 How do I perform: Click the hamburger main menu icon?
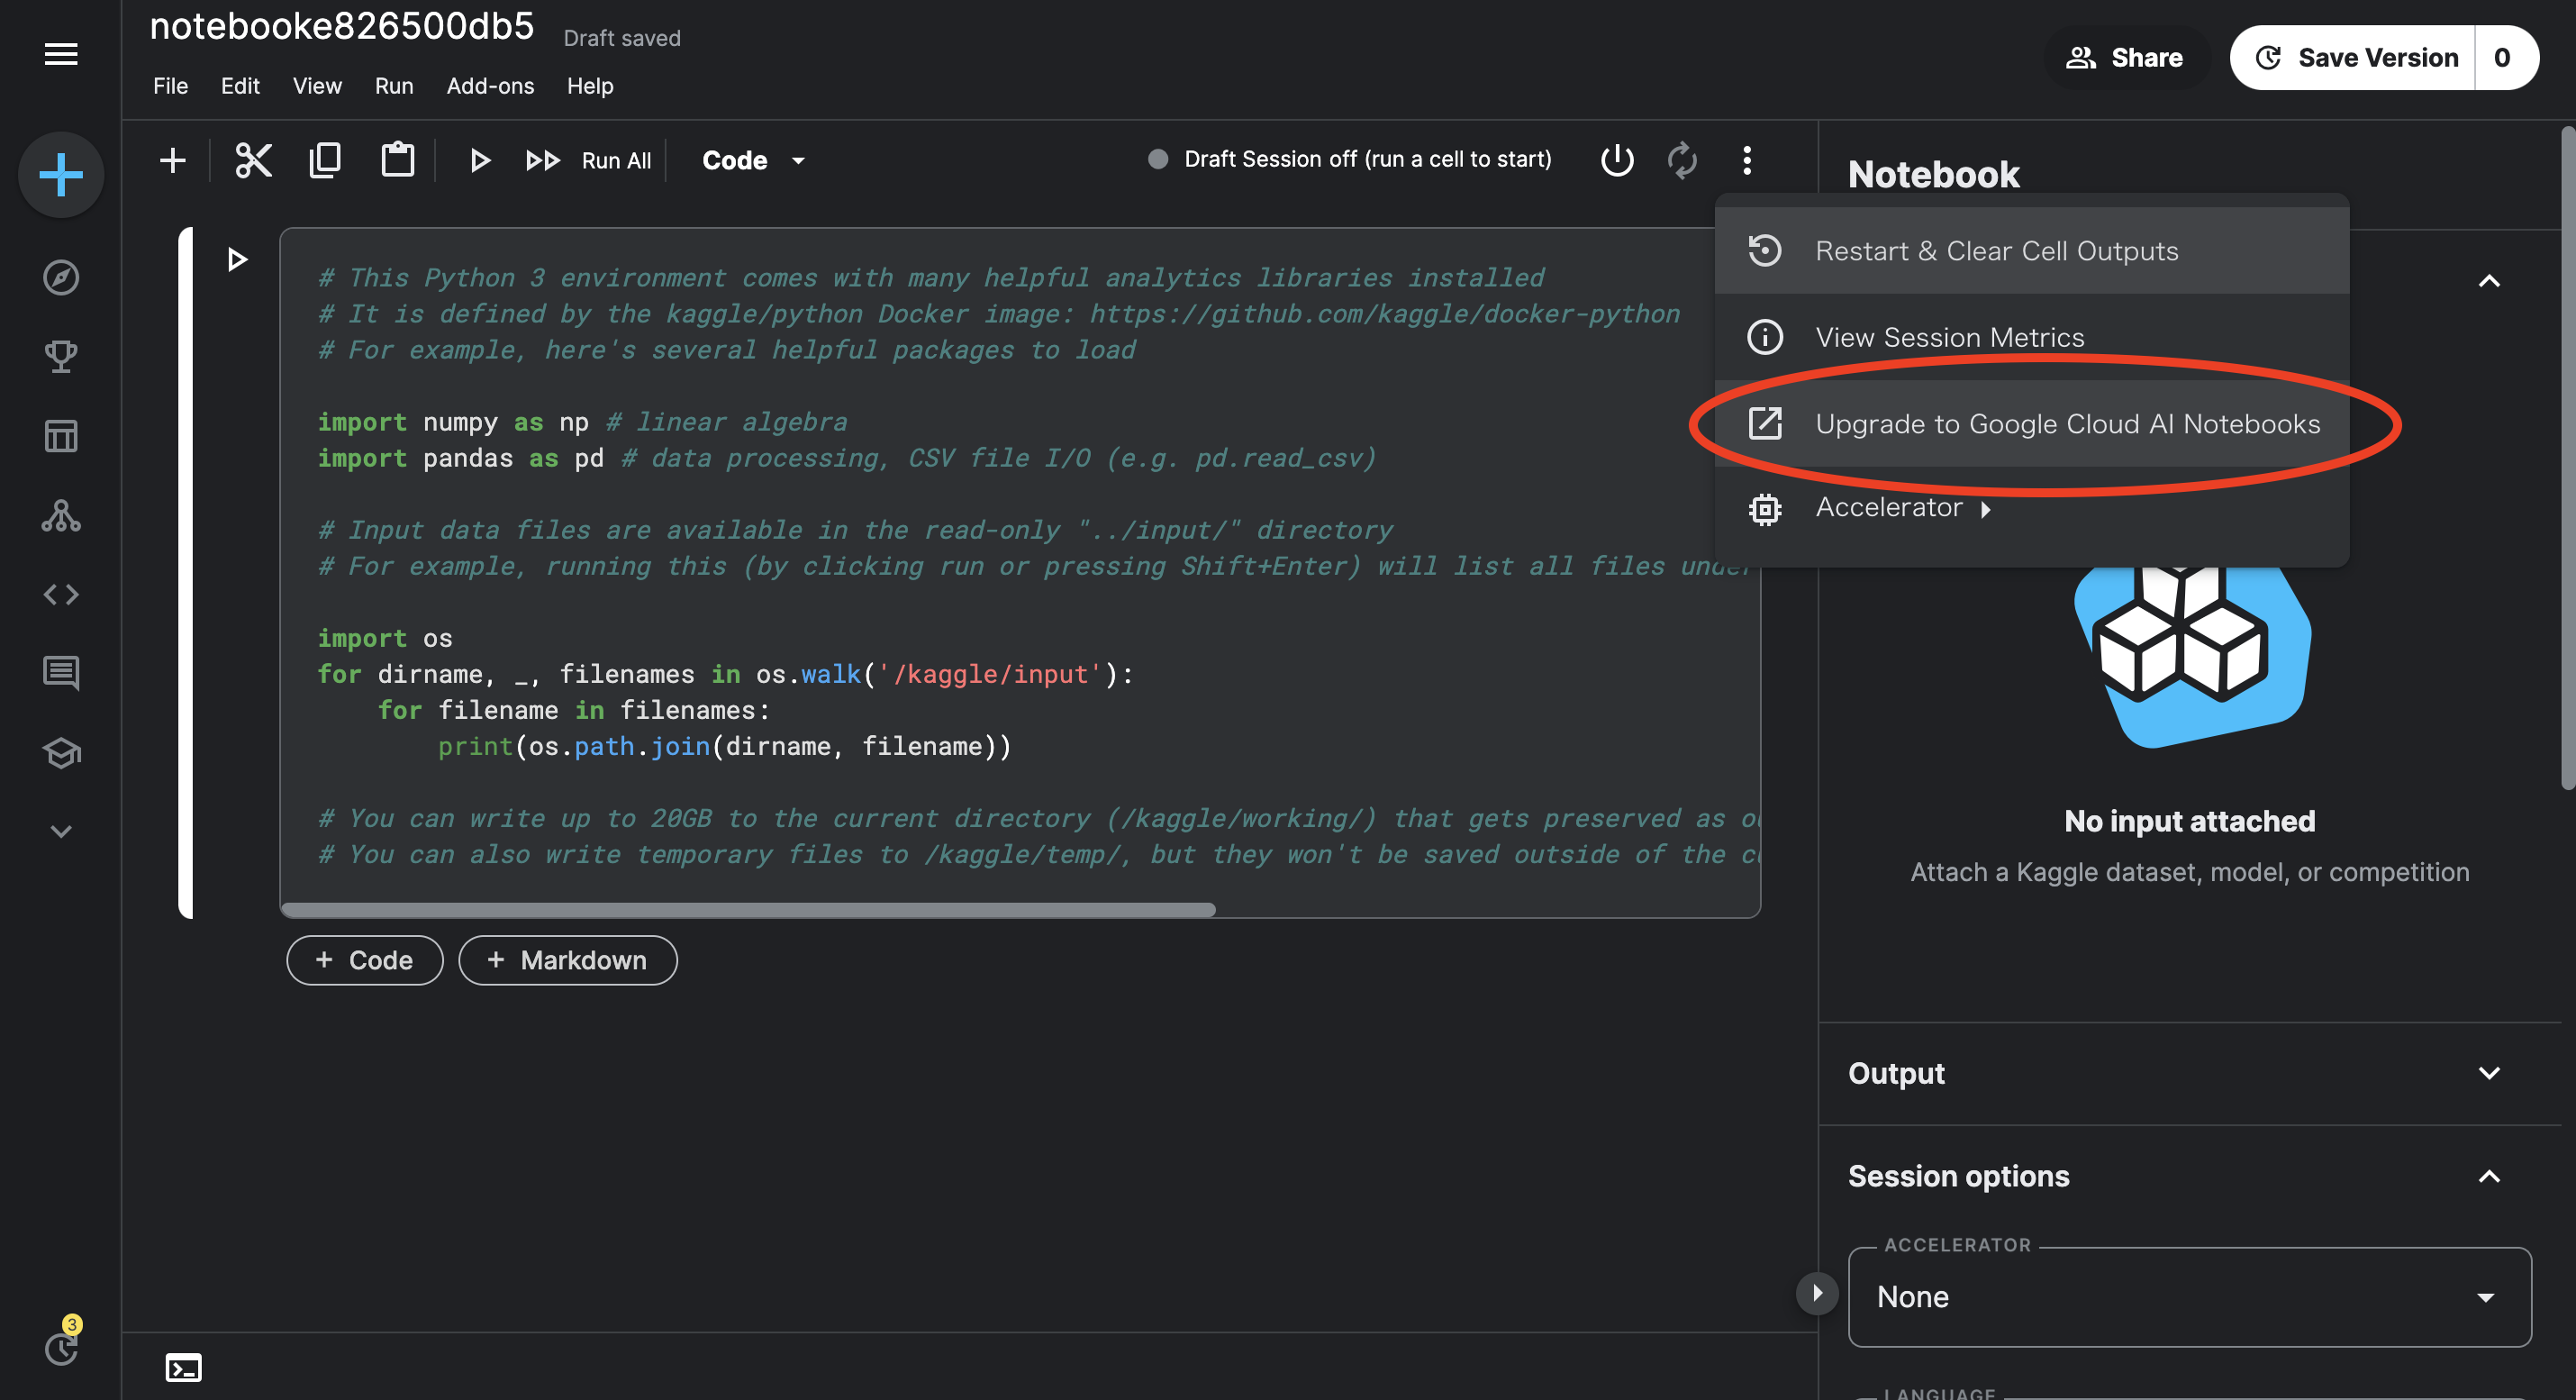pos(61,54)
